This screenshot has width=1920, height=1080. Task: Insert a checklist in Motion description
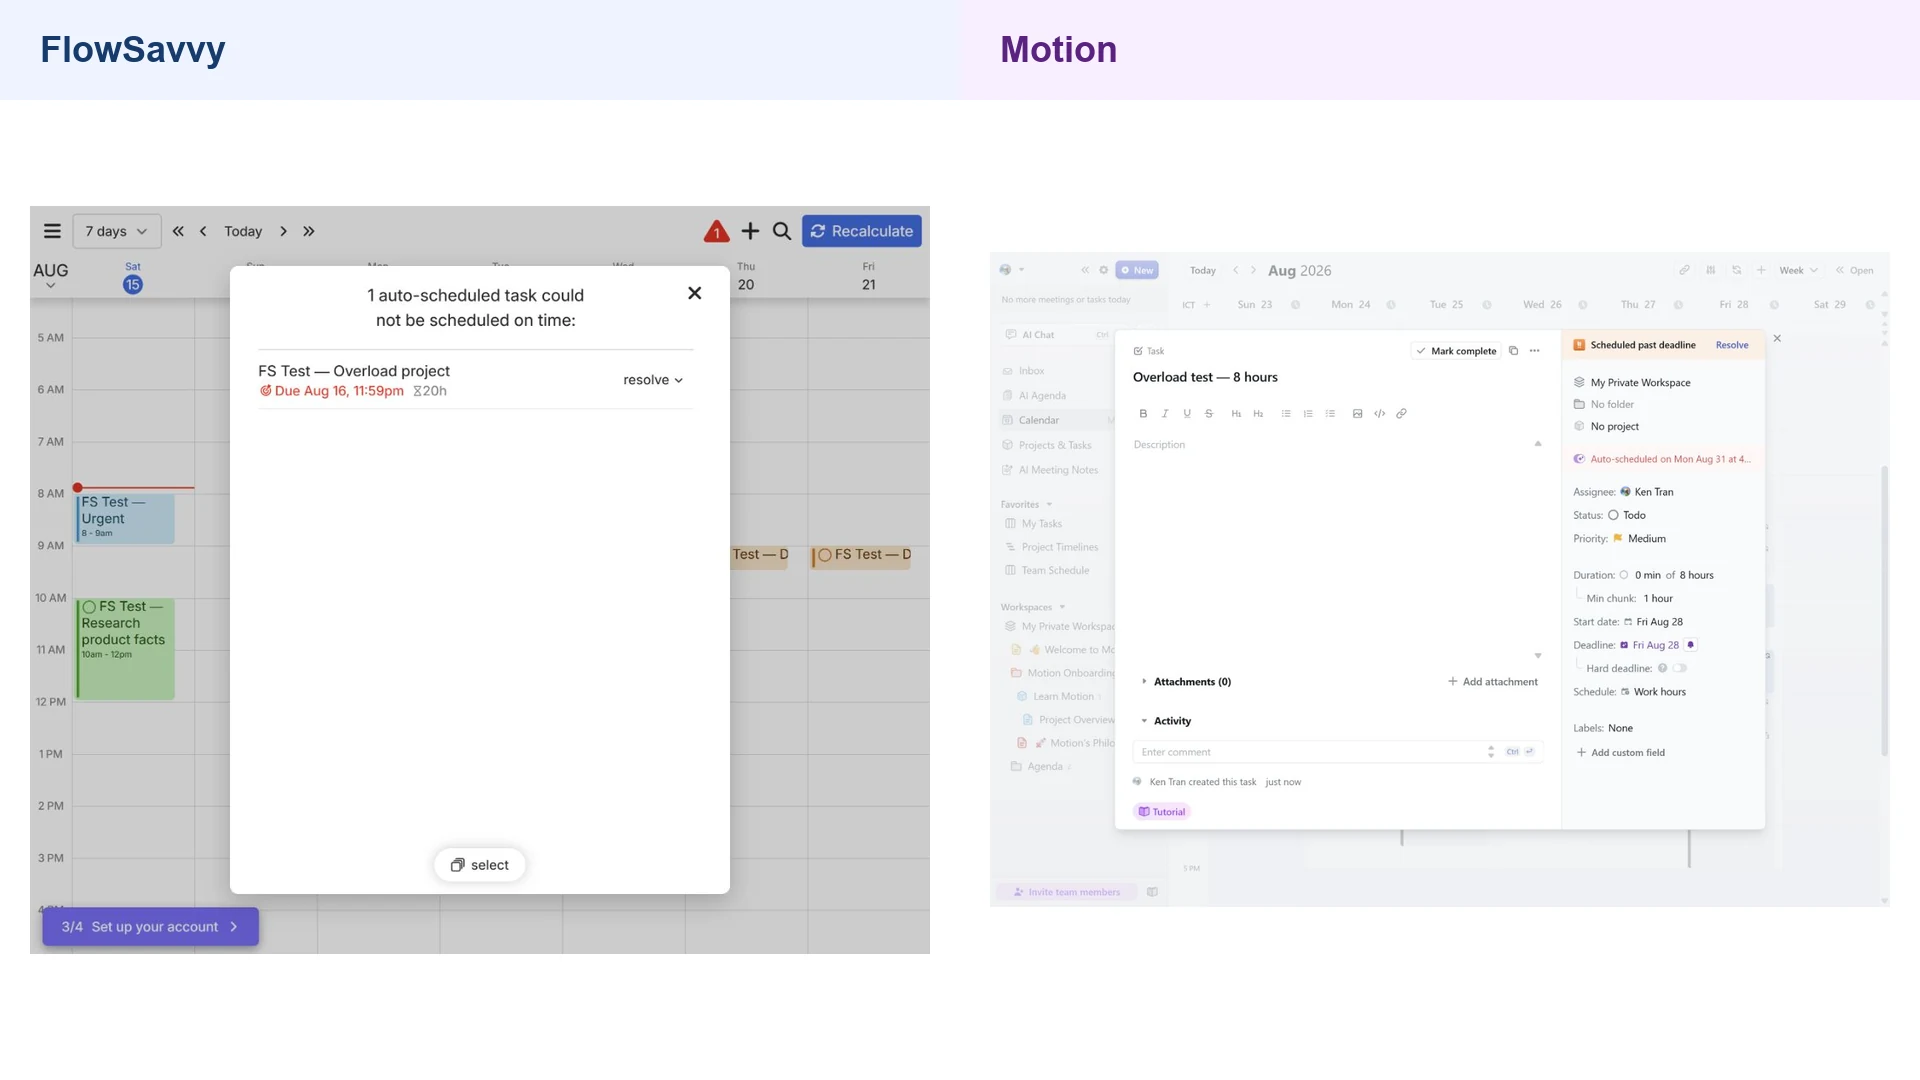click(x=1330, y=413)
